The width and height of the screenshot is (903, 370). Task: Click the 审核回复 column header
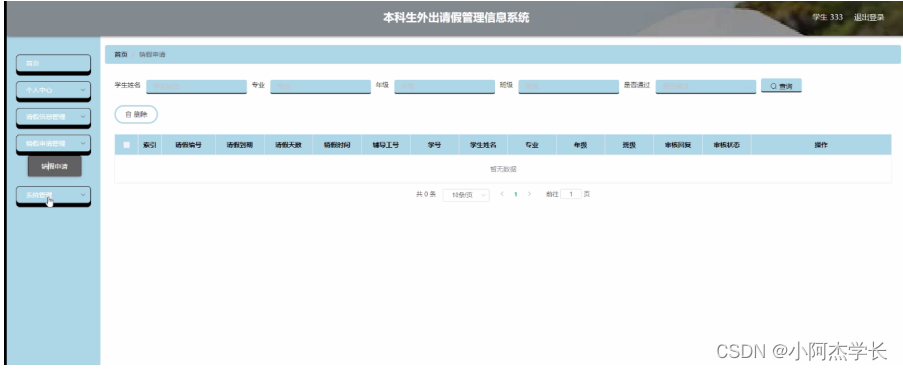point(677,145)
